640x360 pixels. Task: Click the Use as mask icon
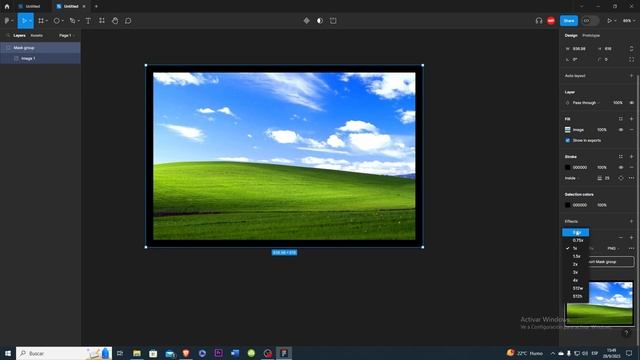pos(320,21)
